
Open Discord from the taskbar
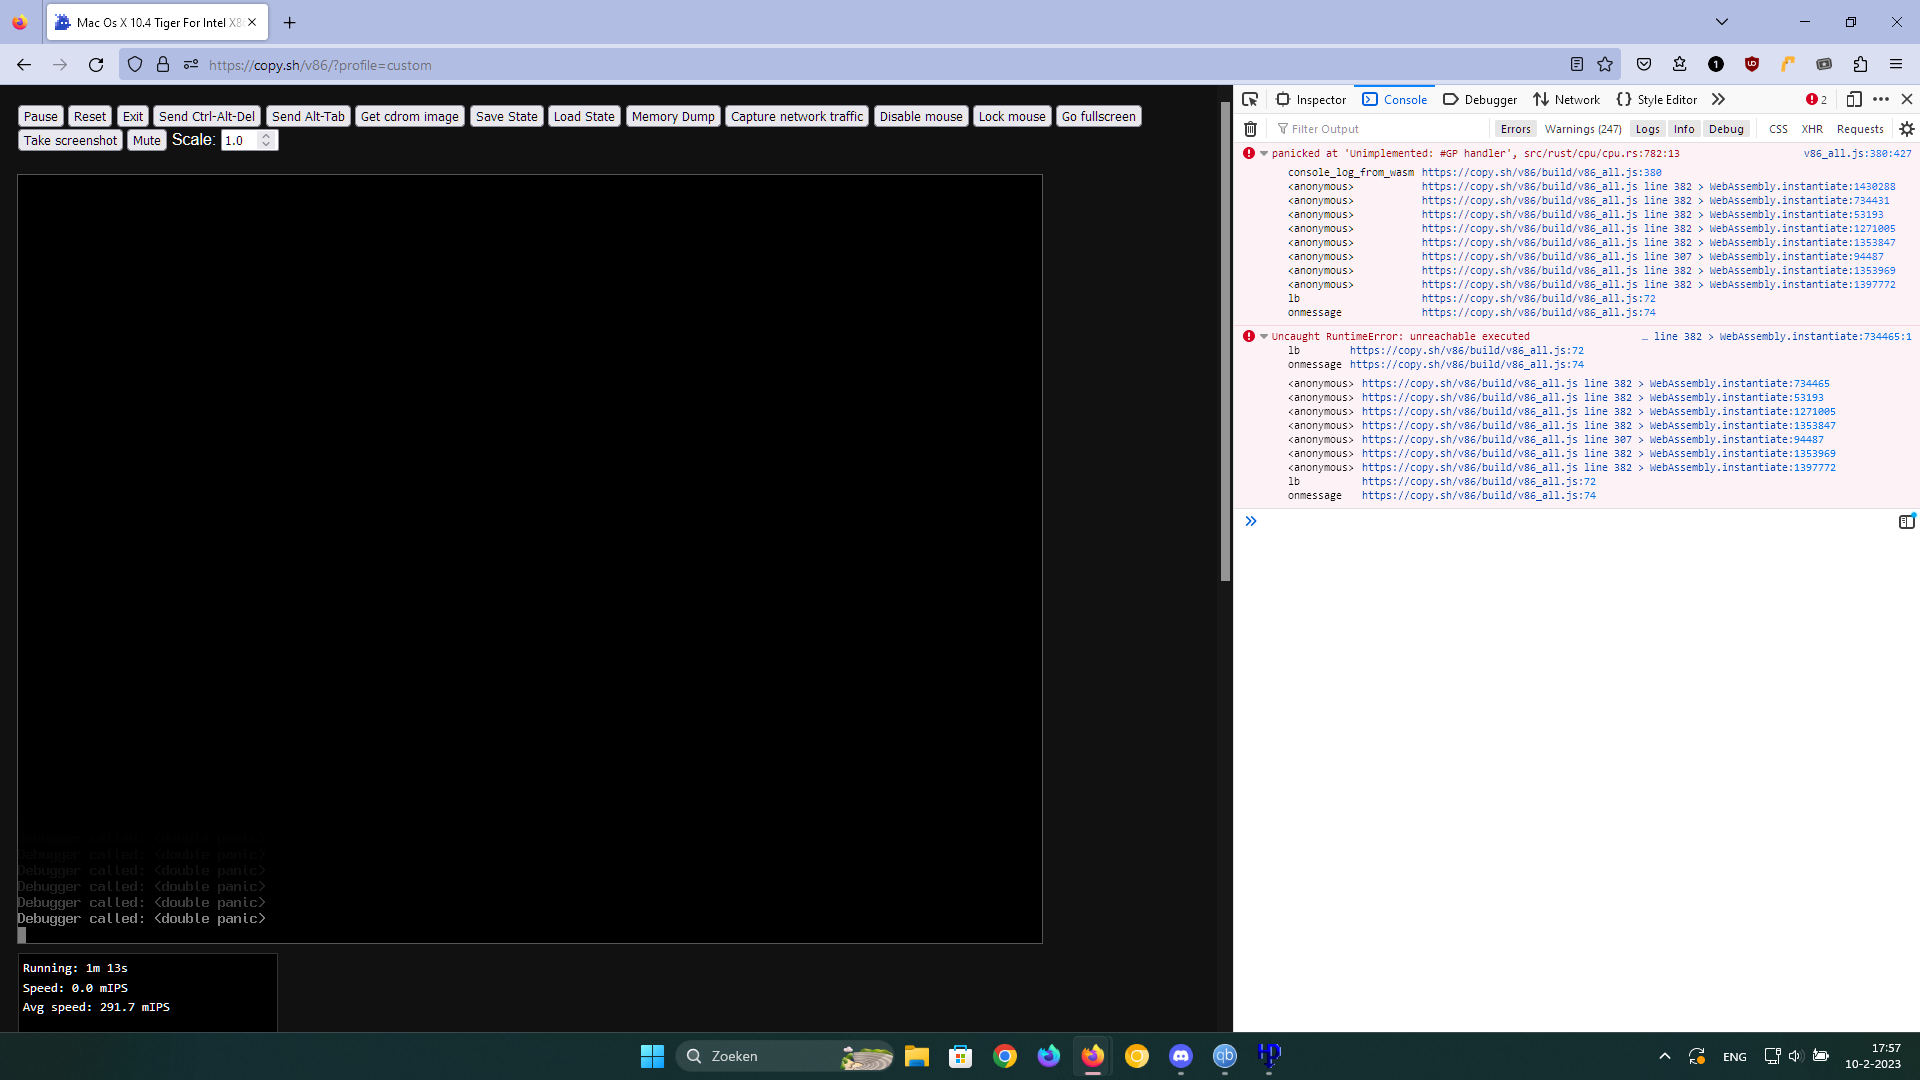point(1180,1056)
